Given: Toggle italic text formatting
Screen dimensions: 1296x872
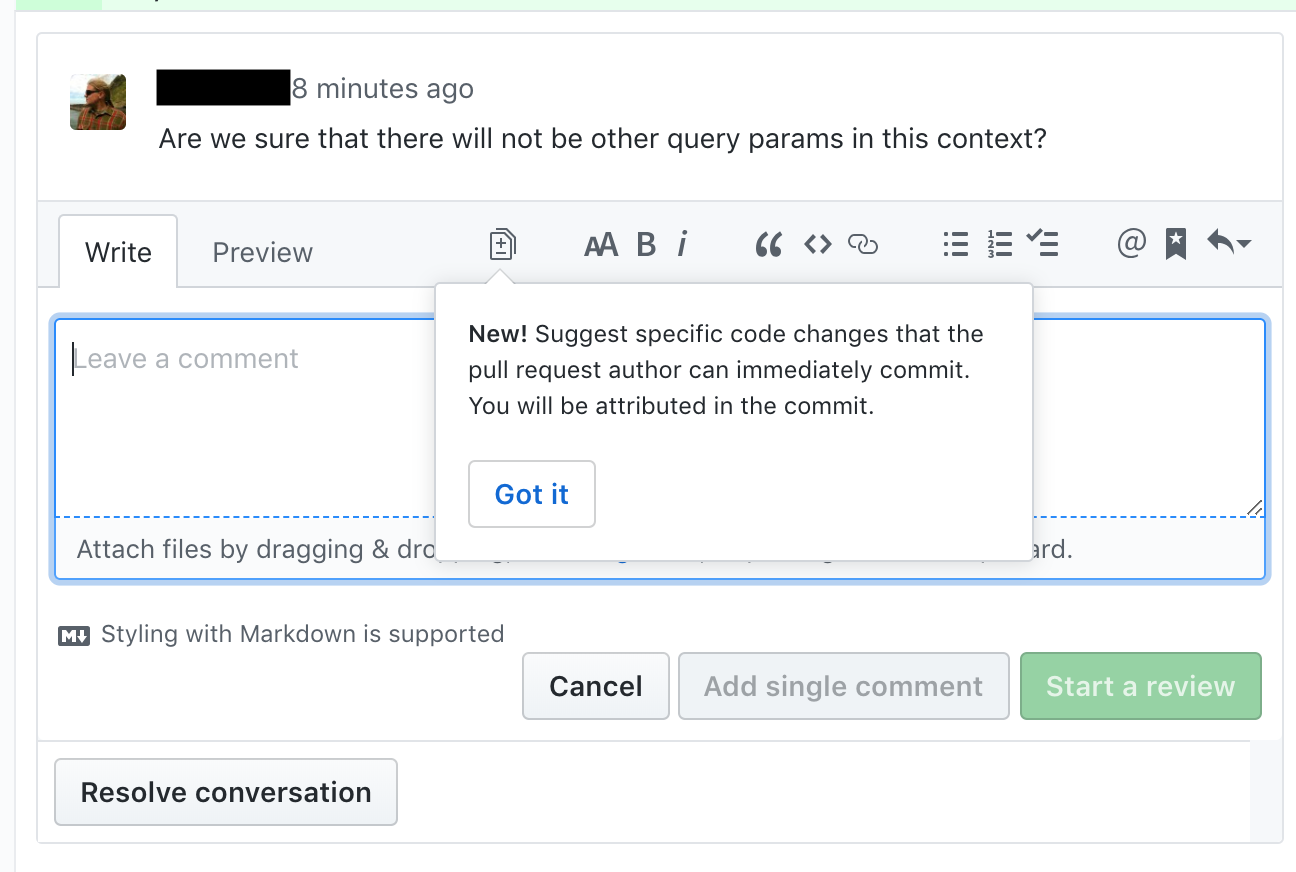Looking at the screenshot, I should coord(682,244).
